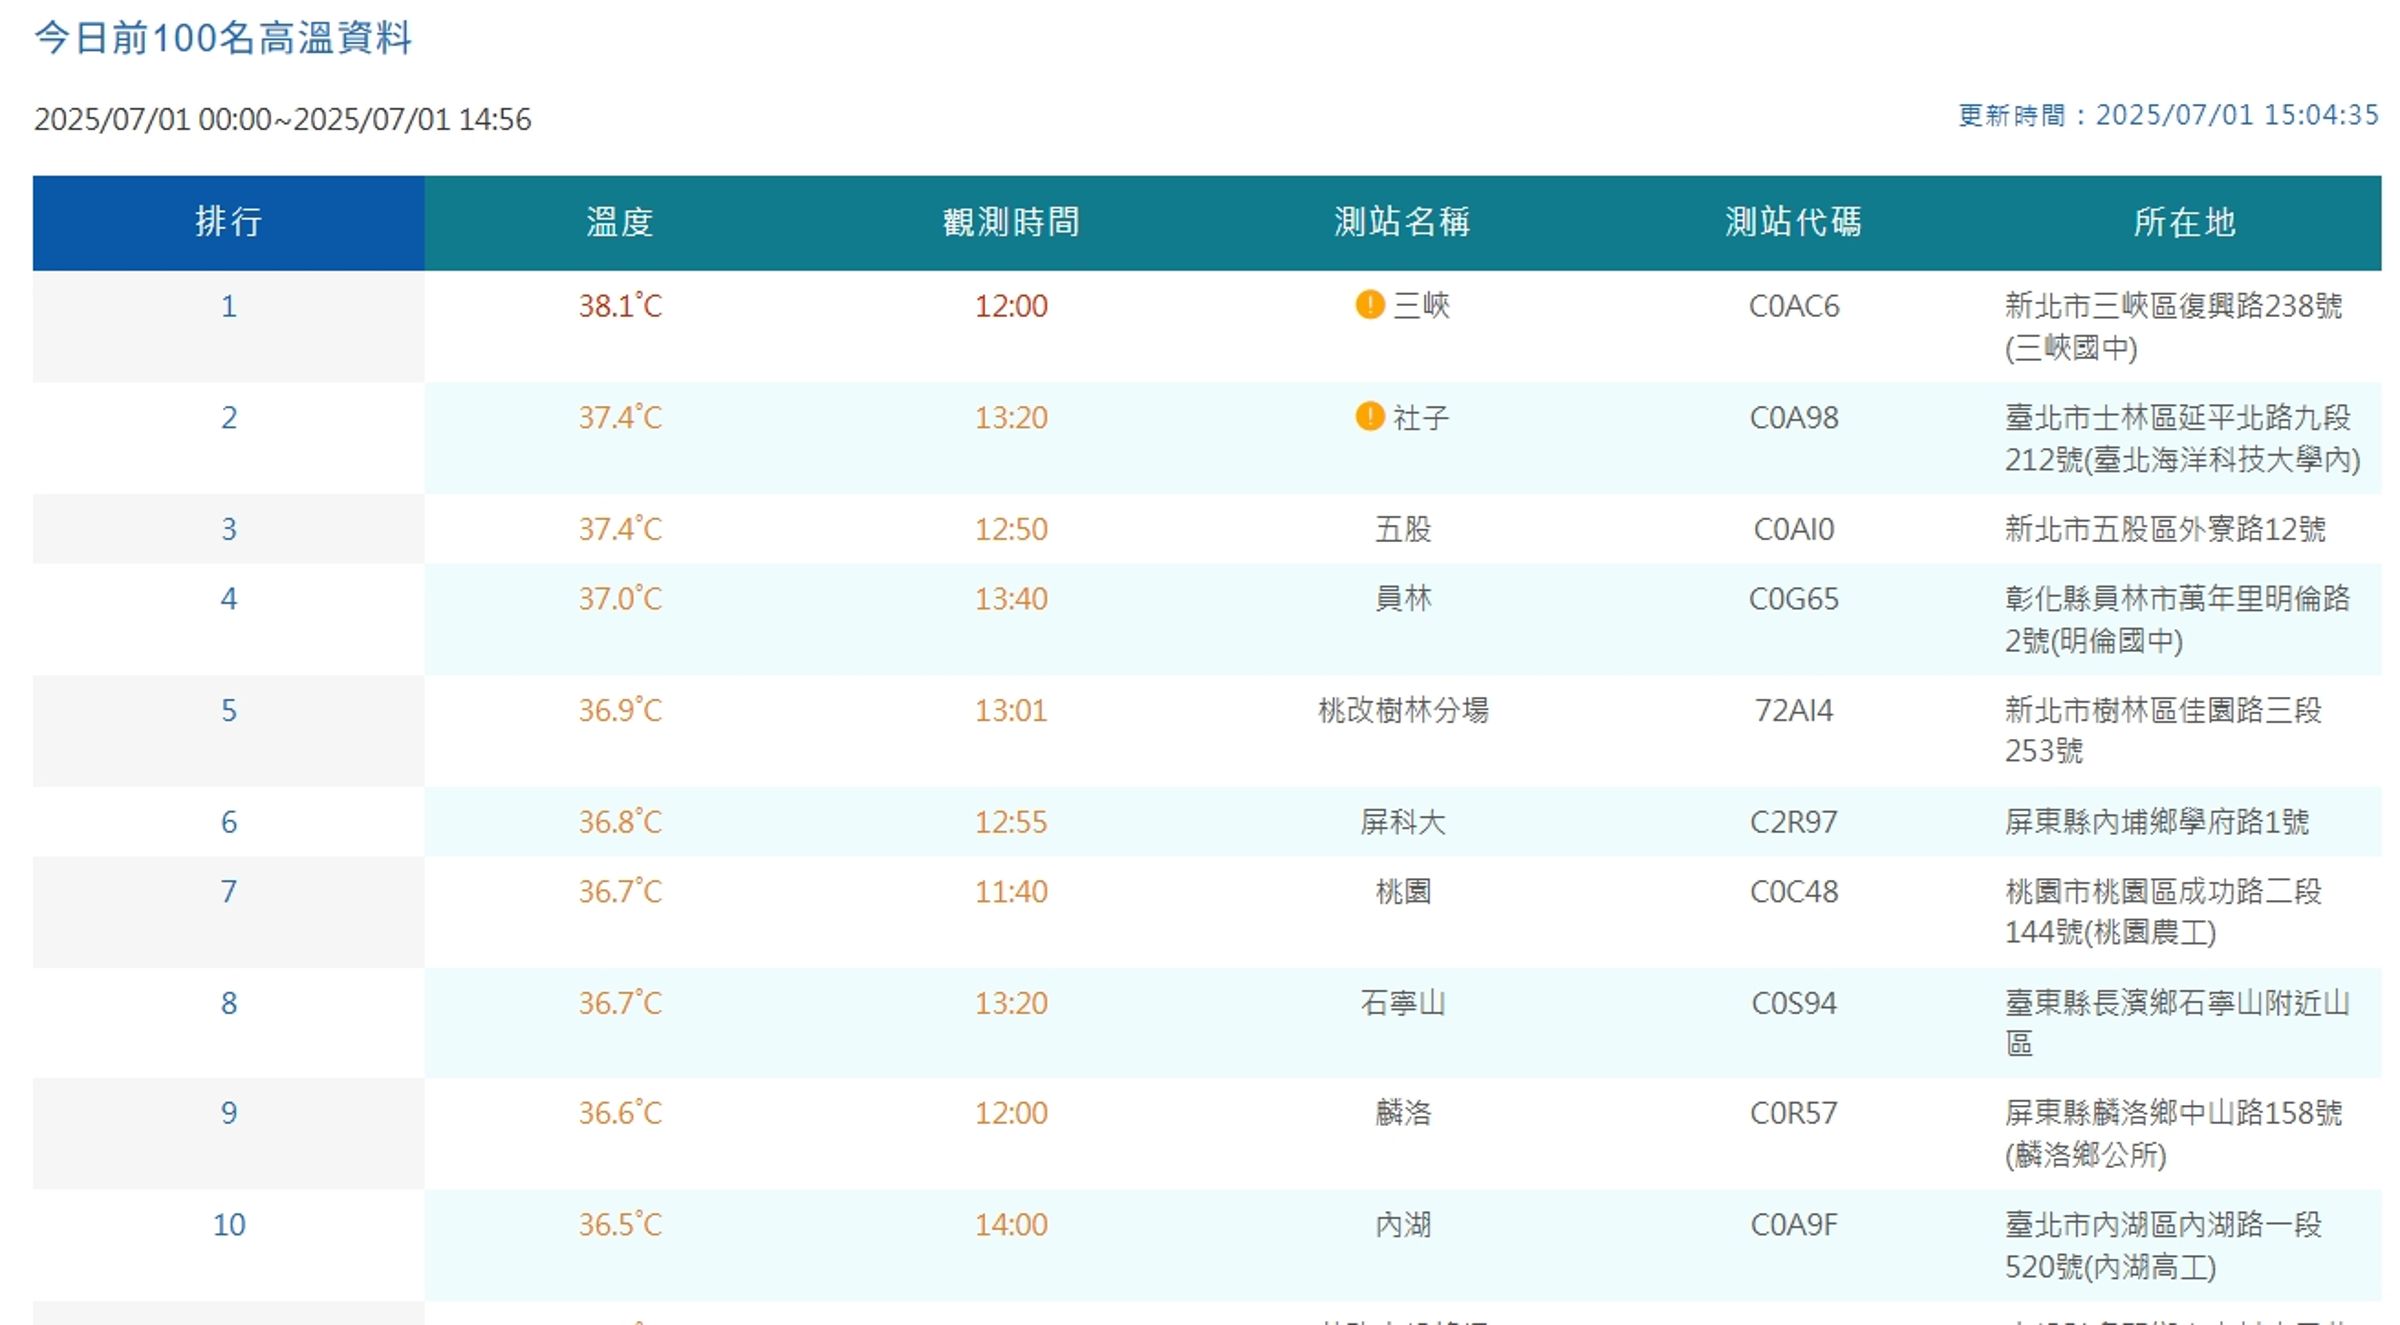Click the 所在地 column header
The height and width of the screenshot is (1325, 2400).
(2185, 222)
